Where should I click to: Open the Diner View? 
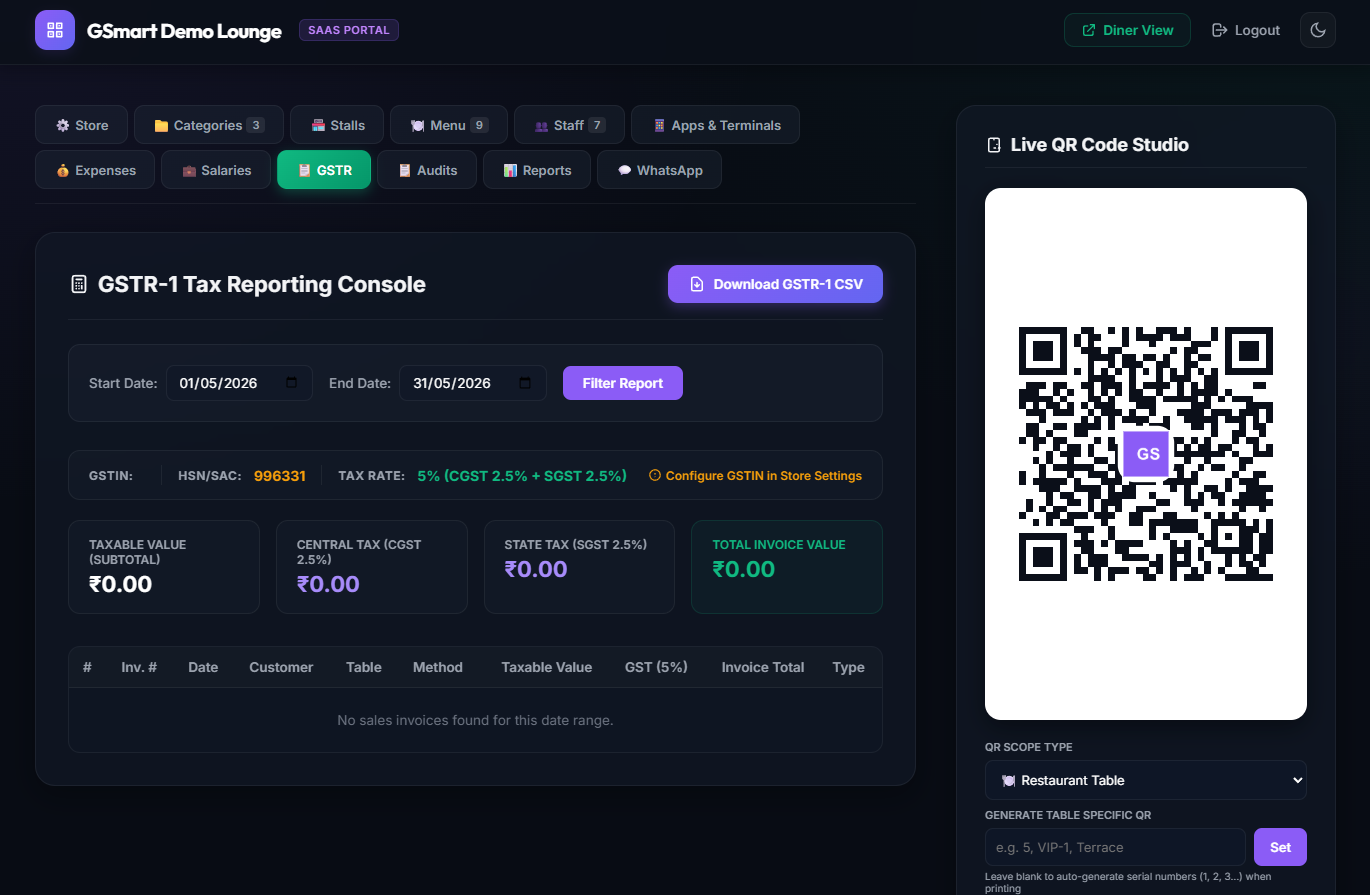[1127, 30]
